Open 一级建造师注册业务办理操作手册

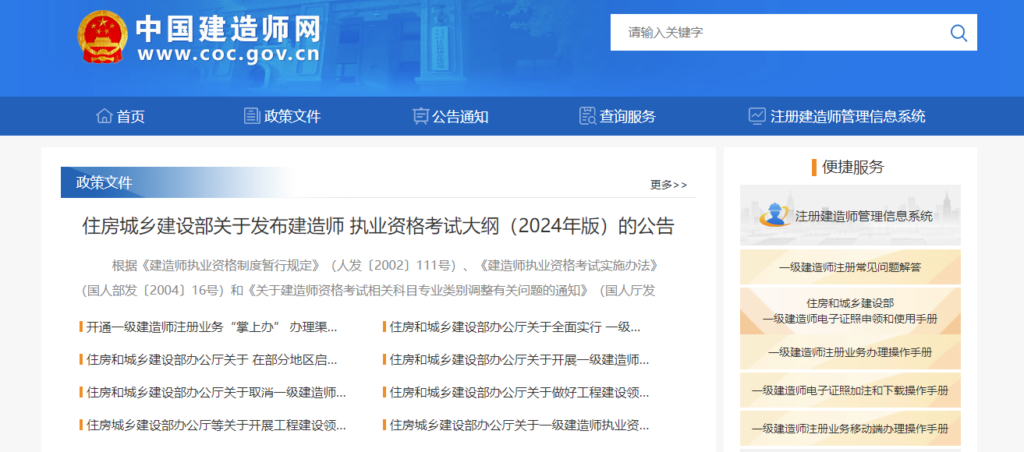pos(850,352)
